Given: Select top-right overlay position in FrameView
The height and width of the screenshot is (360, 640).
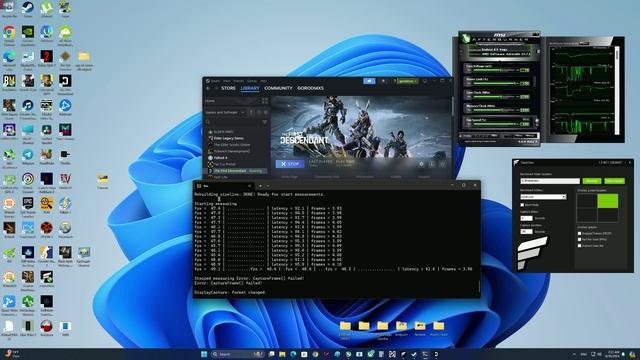Looking at the screenshot, I should click(608, 201).
